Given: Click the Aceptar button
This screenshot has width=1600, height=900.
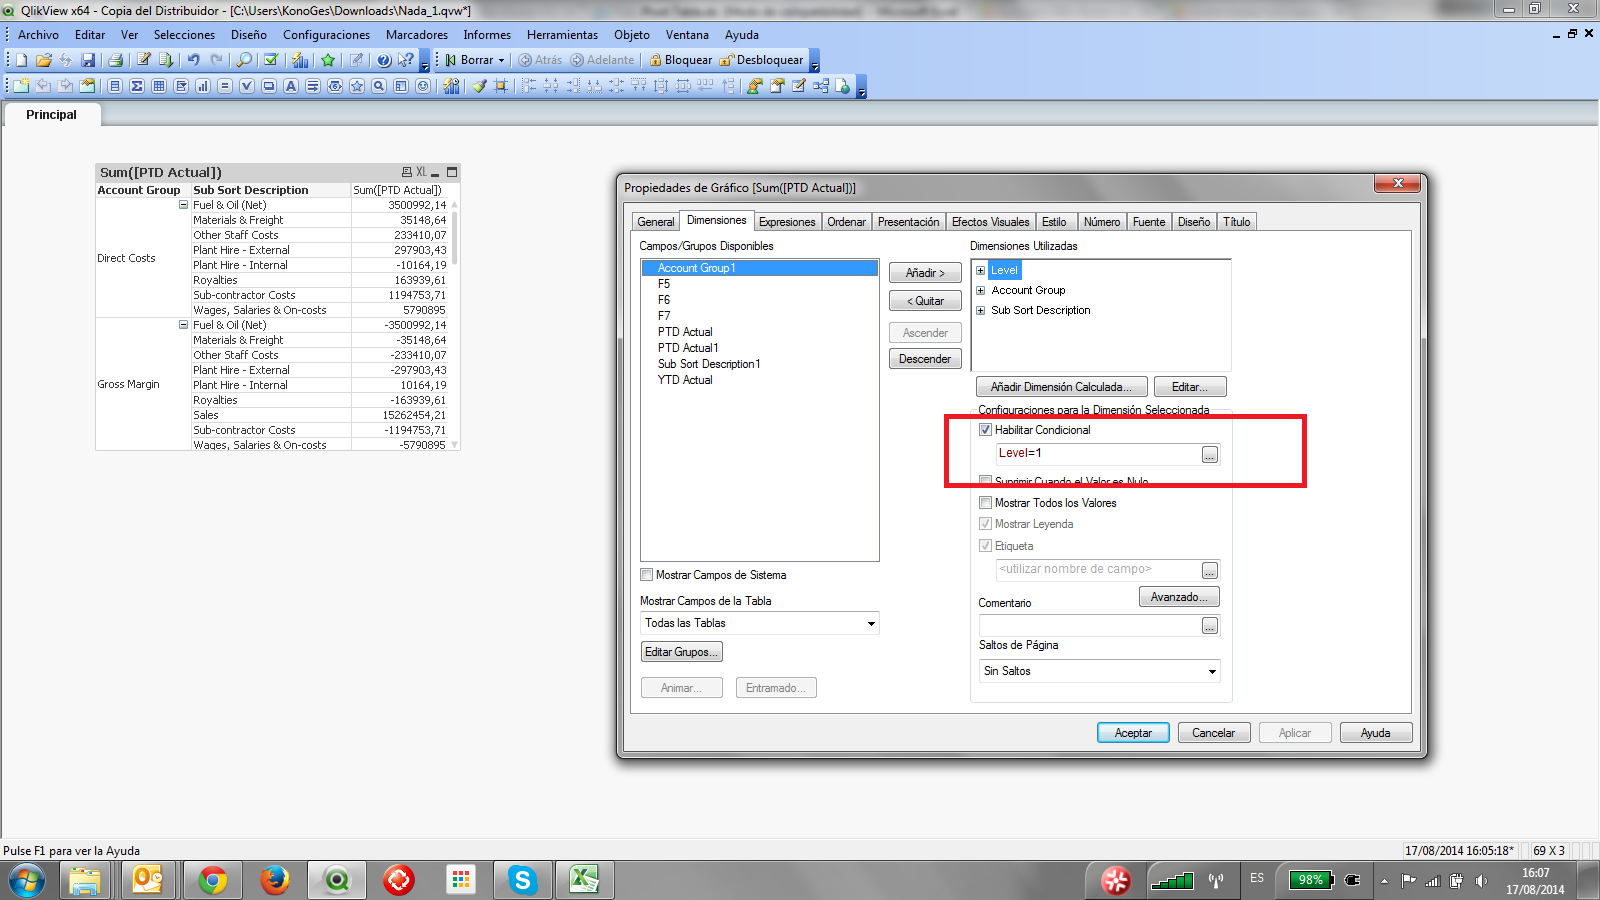Looking at the screenshot, I should click(1133, 733).
